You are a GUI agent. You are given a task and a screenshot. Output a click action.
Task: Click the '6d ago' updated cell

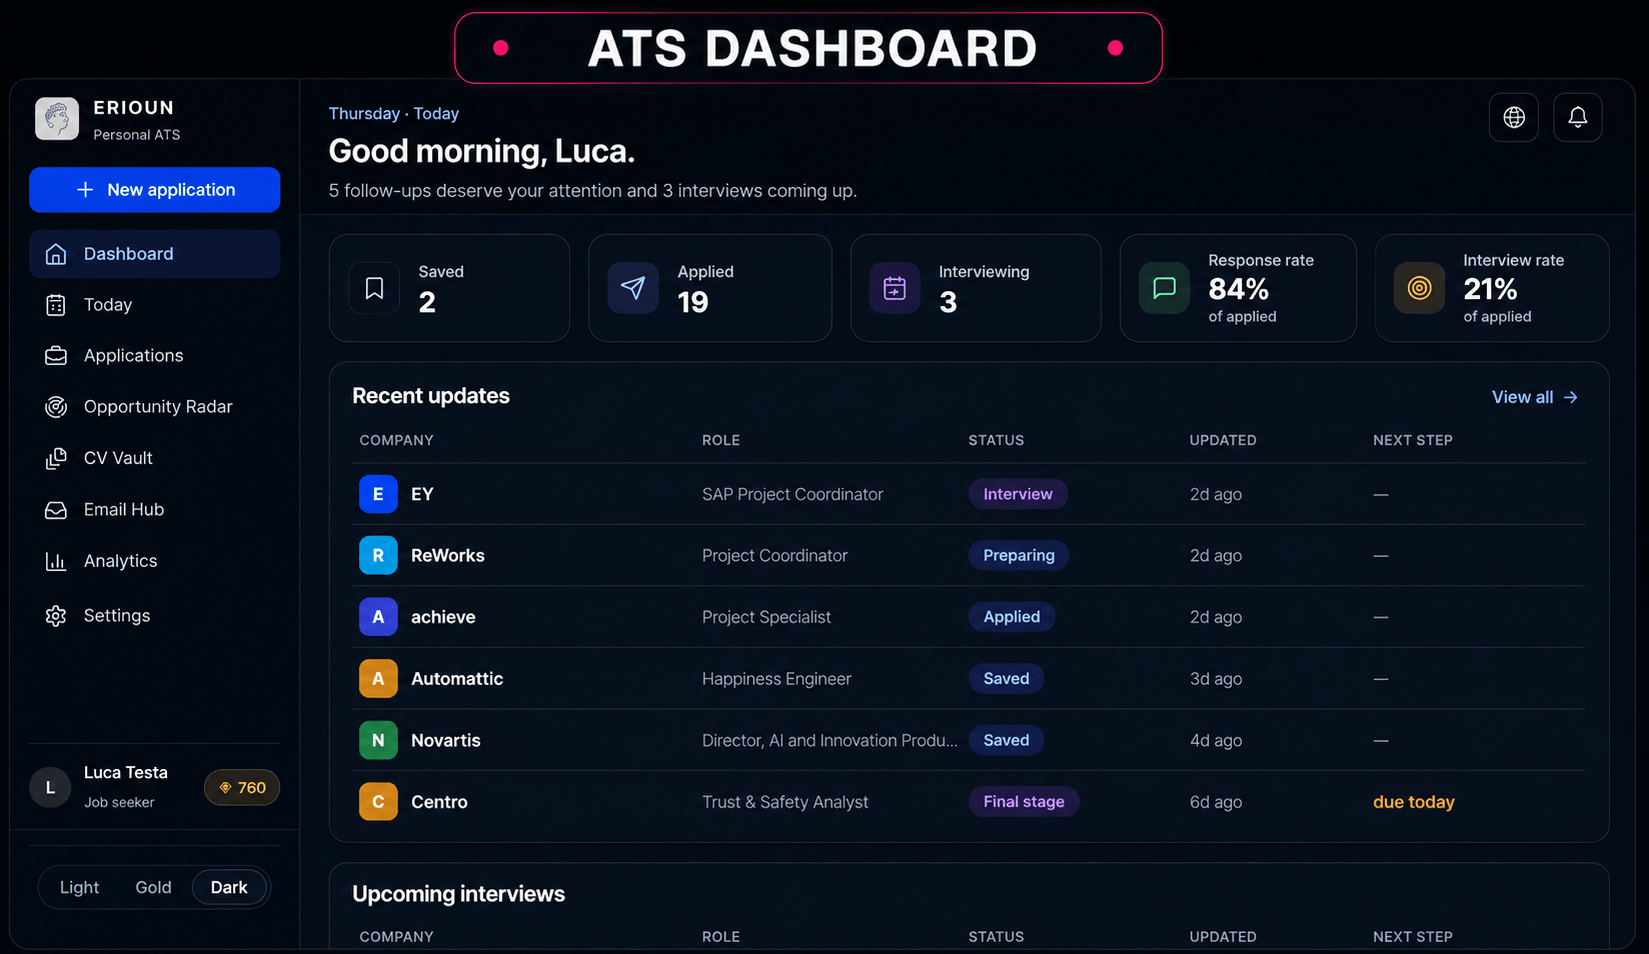point(1215,802)
